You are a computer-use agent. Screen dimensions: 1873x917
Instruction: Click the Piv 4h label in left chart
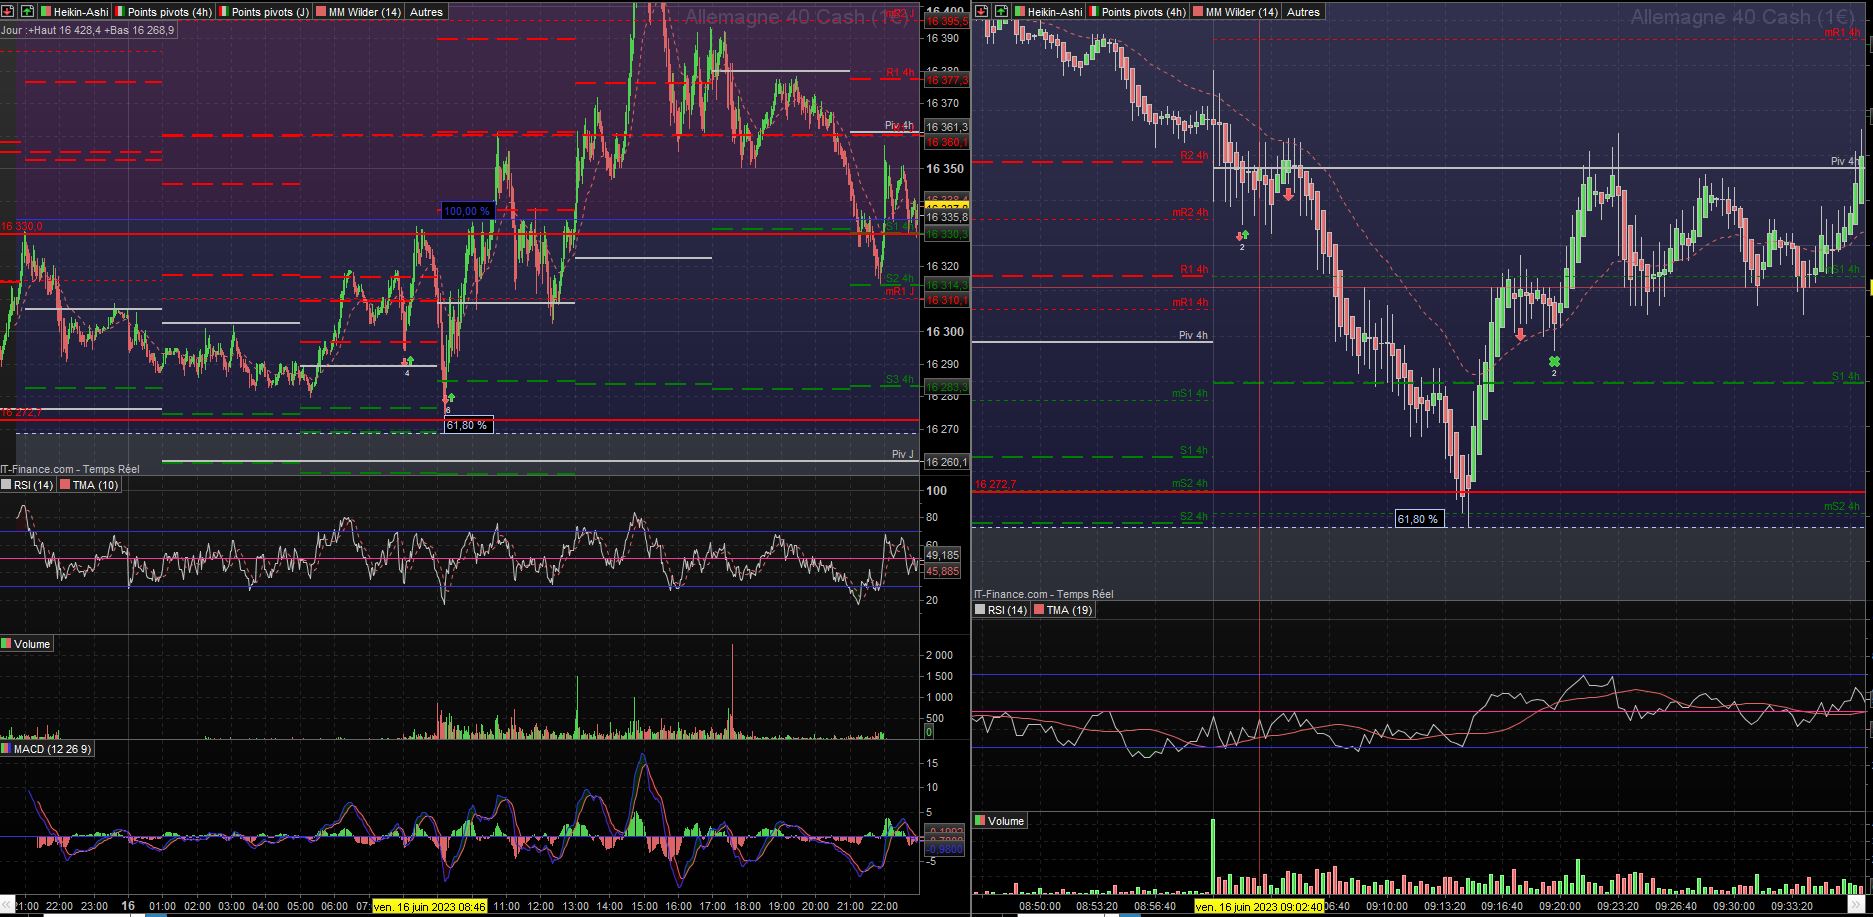pos(899,126)
